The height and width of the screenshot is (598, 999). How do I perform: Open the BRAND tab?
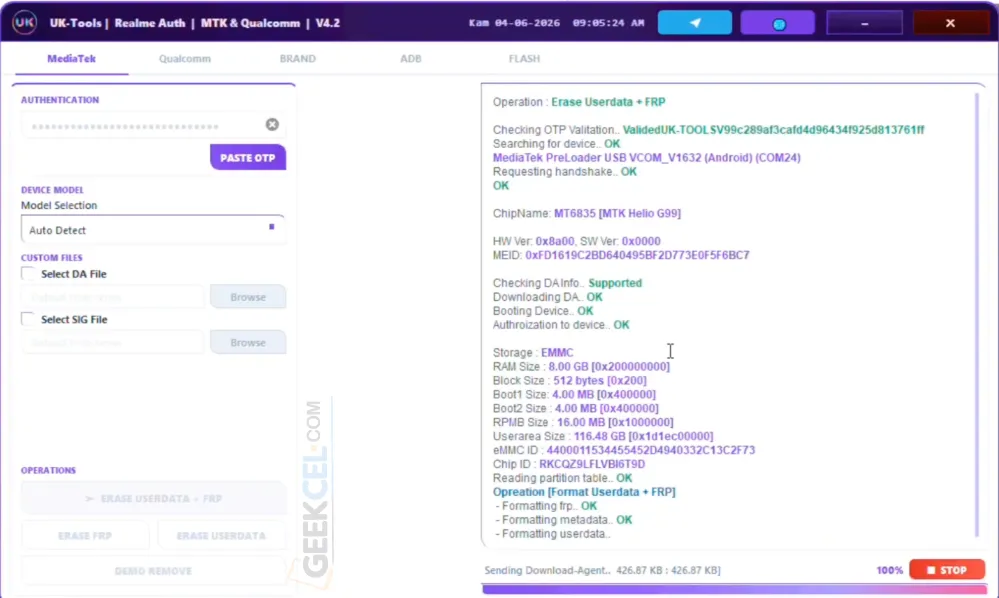click(x=298, y=59)
